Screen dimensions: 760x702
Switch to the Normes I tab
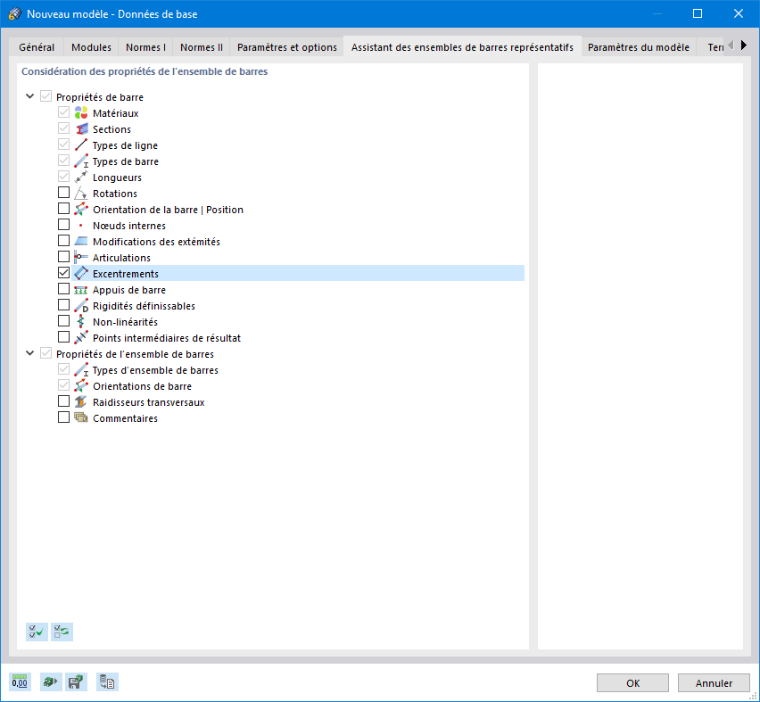(145, 47)
